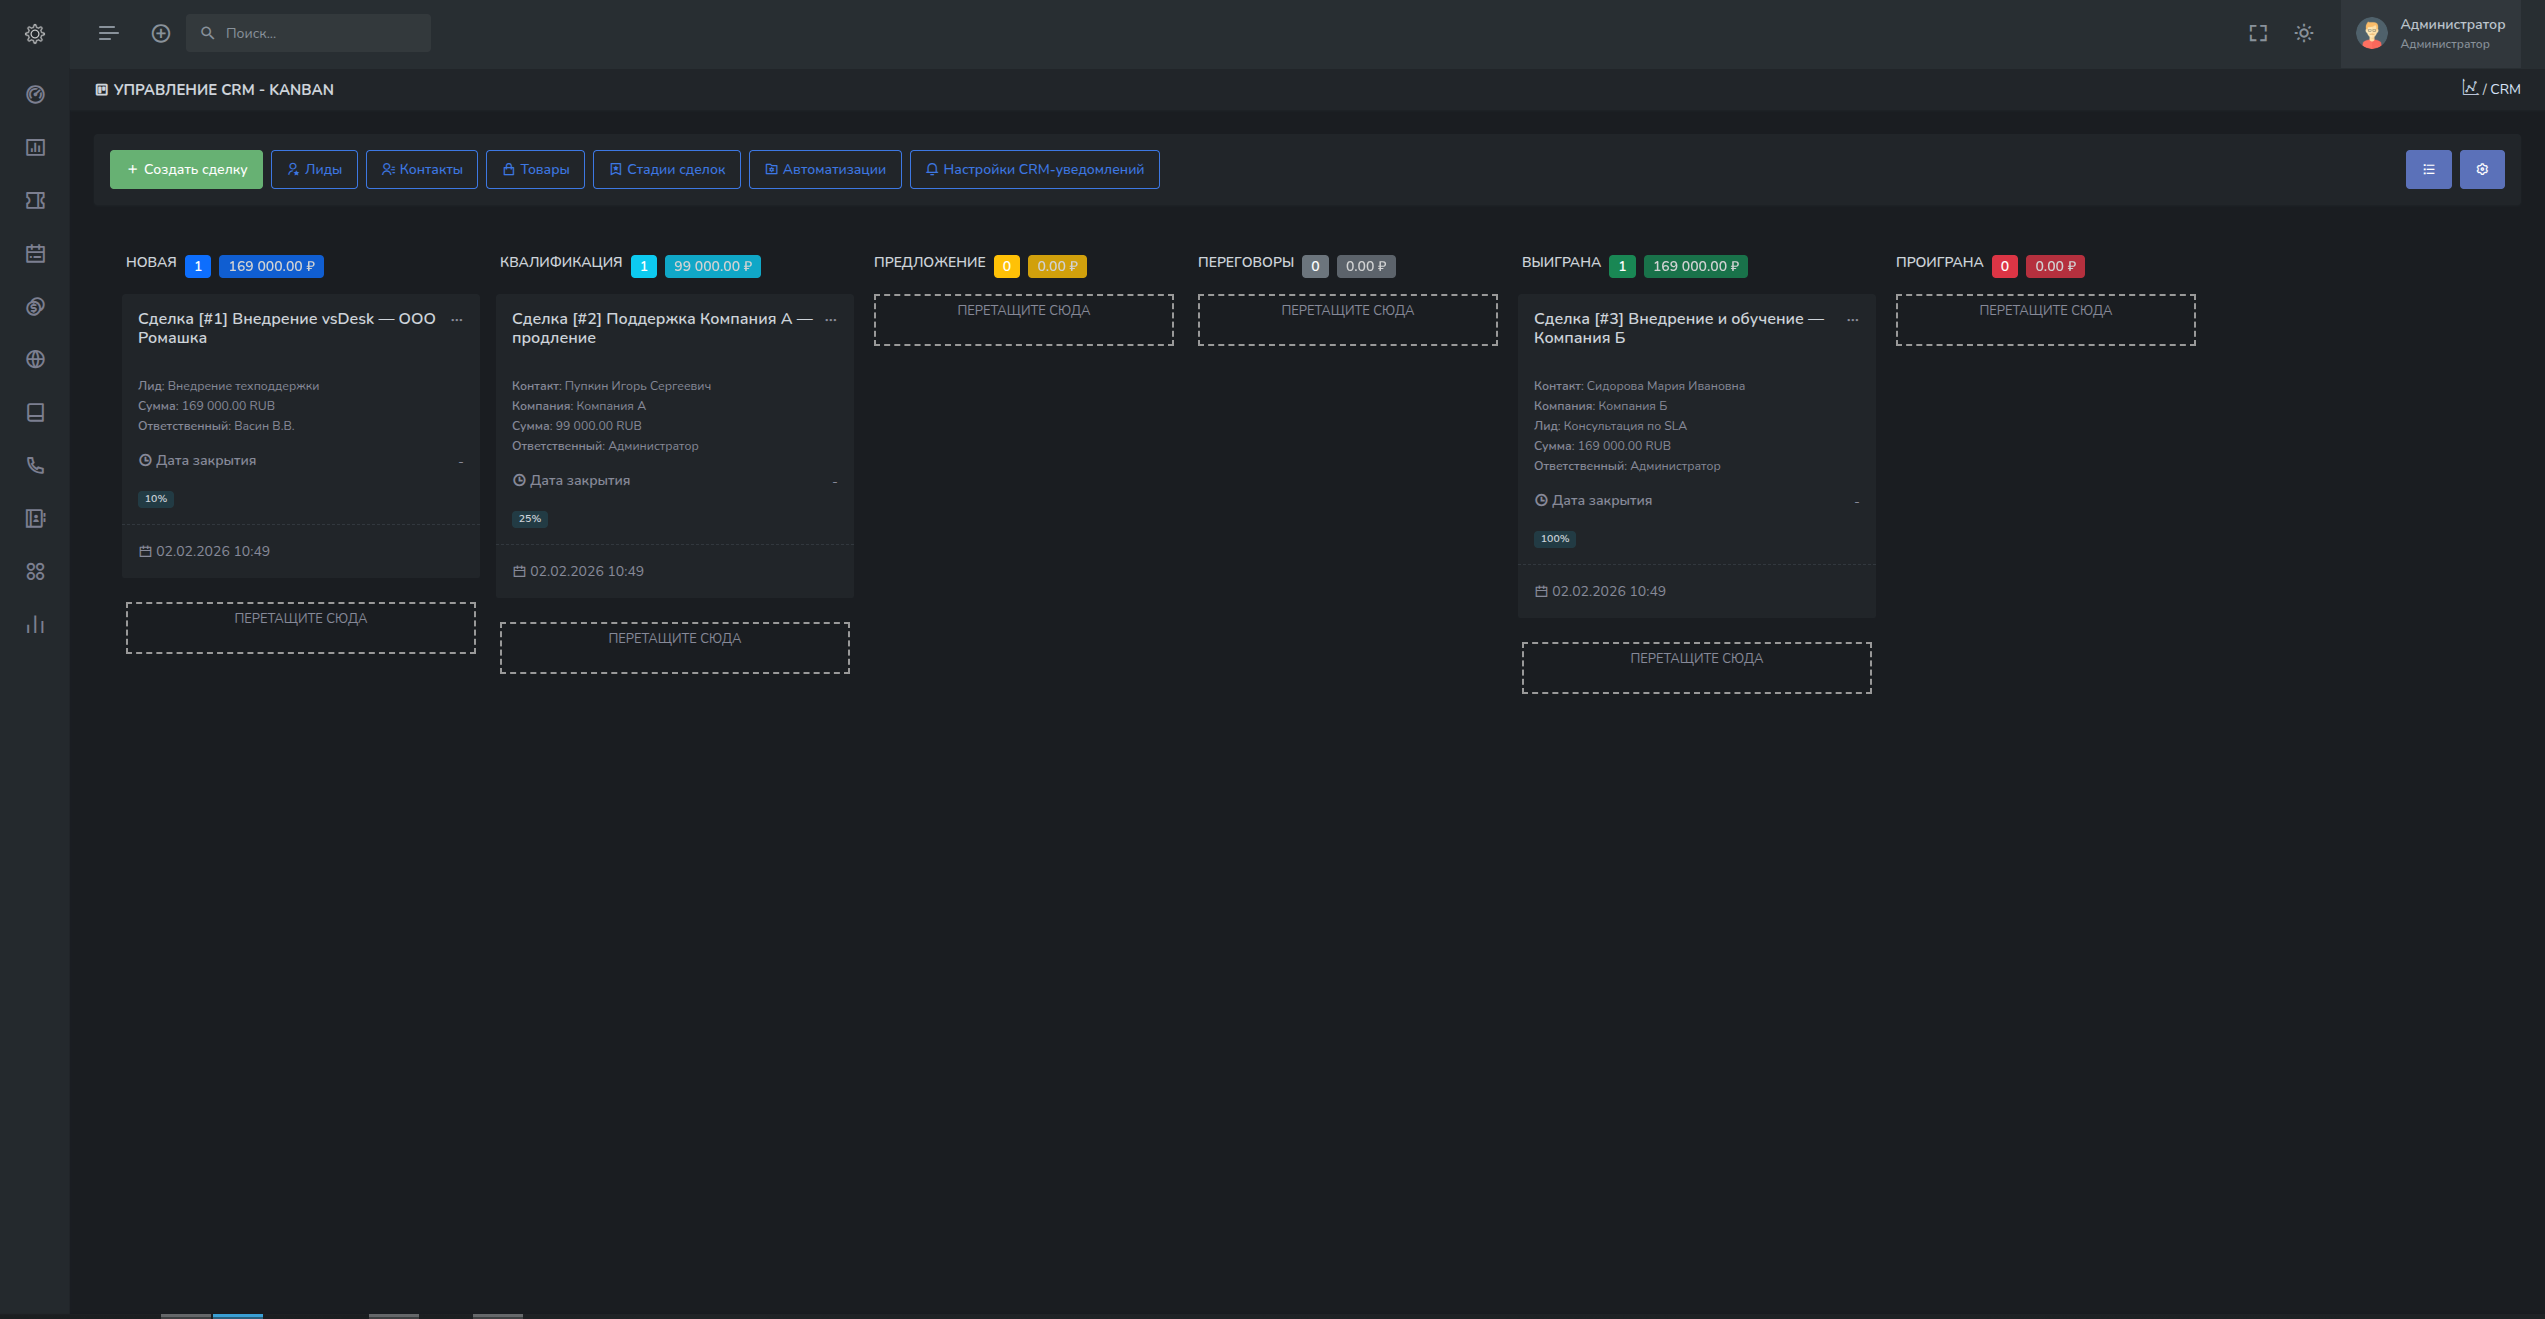
Task: Open the coins finance sidebar icon
Action: point(35,307)
